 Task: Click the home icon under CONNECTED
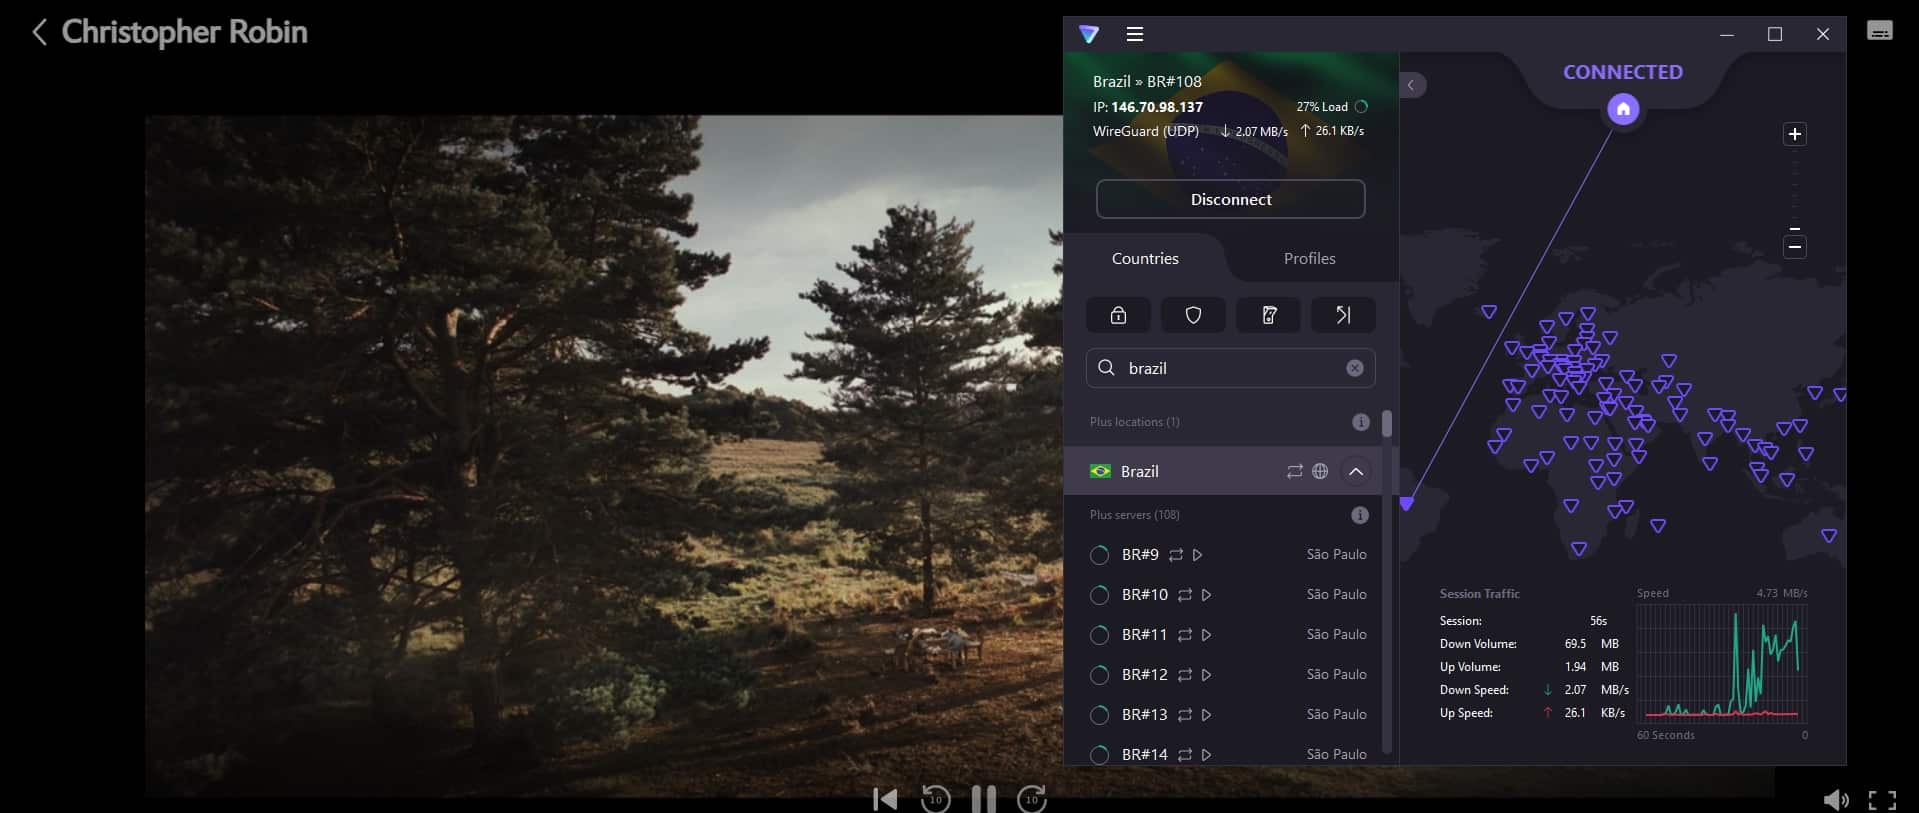point(1623,109)
